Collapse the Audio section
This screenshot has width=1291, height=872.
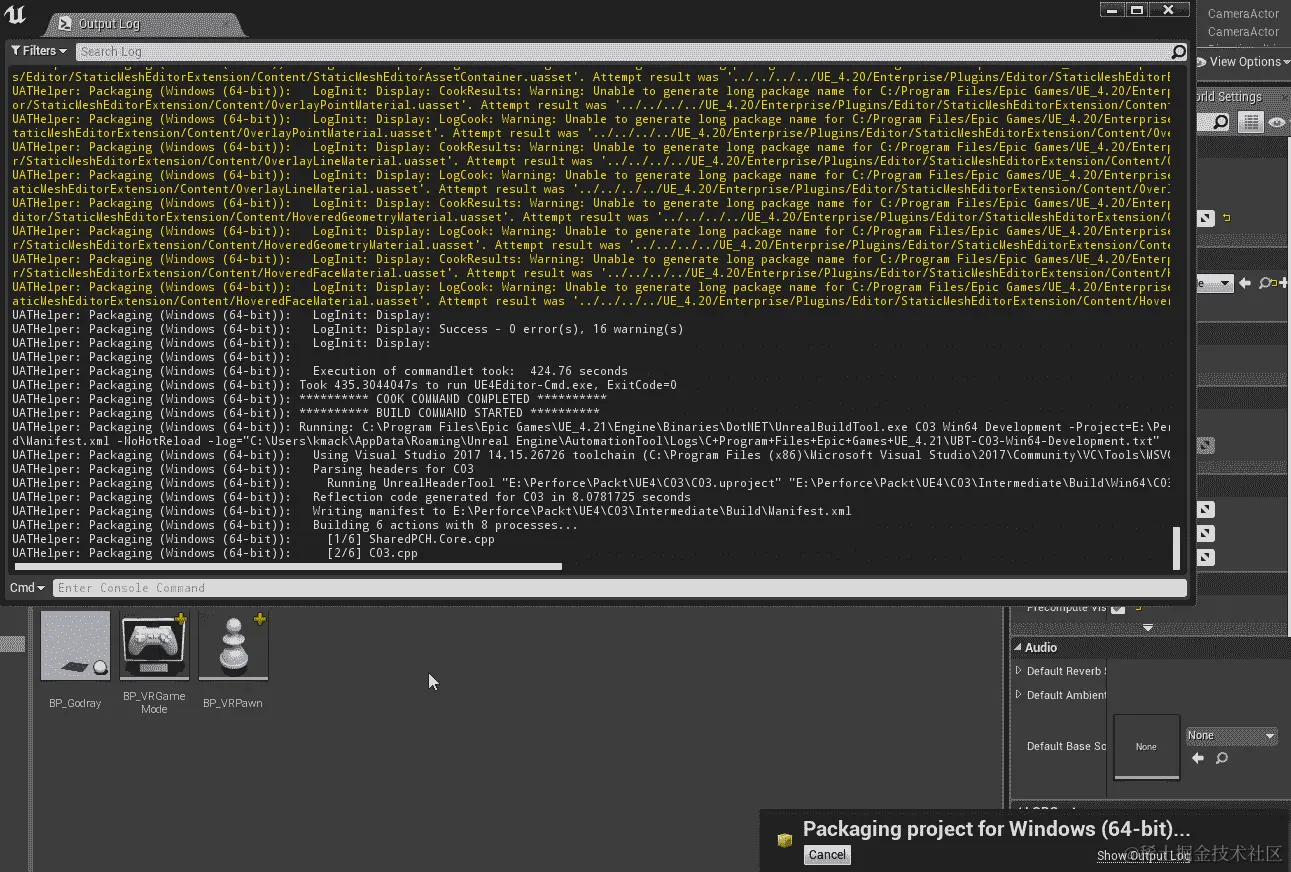tap(1018, 648)
